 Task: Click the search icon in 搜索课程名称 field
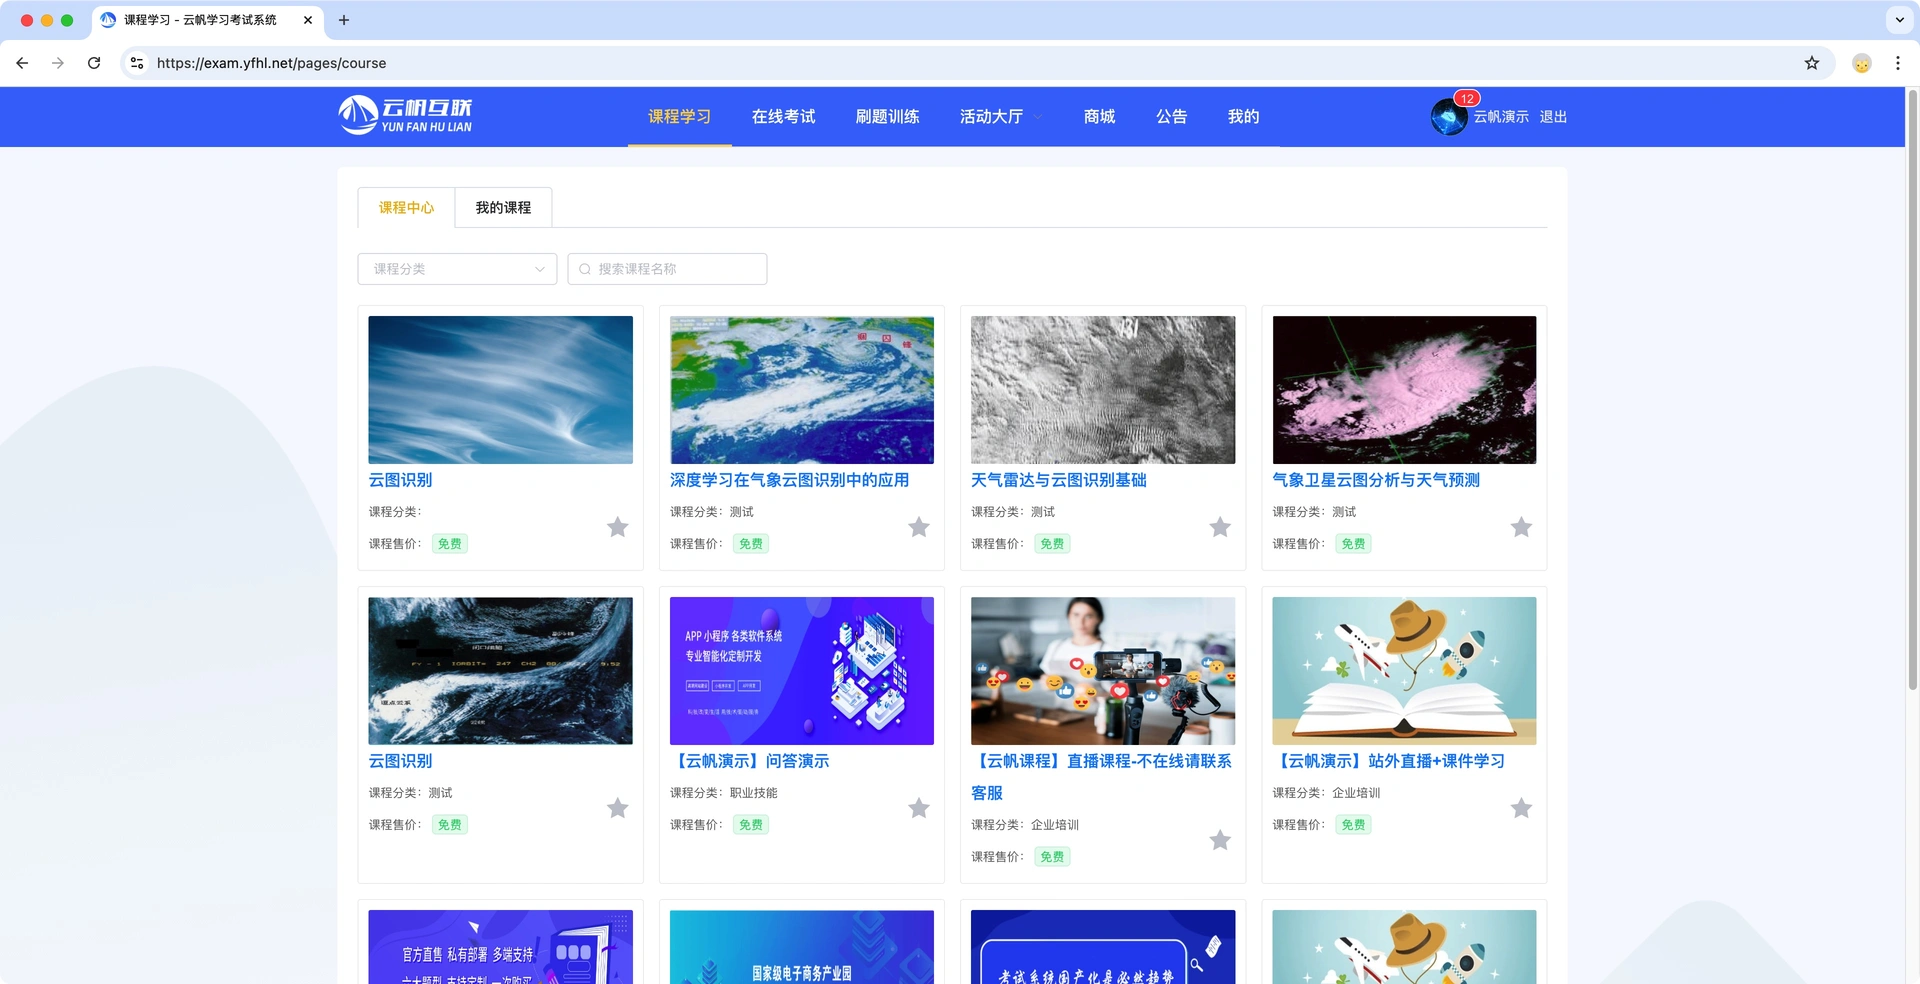(x=585, y=269)
